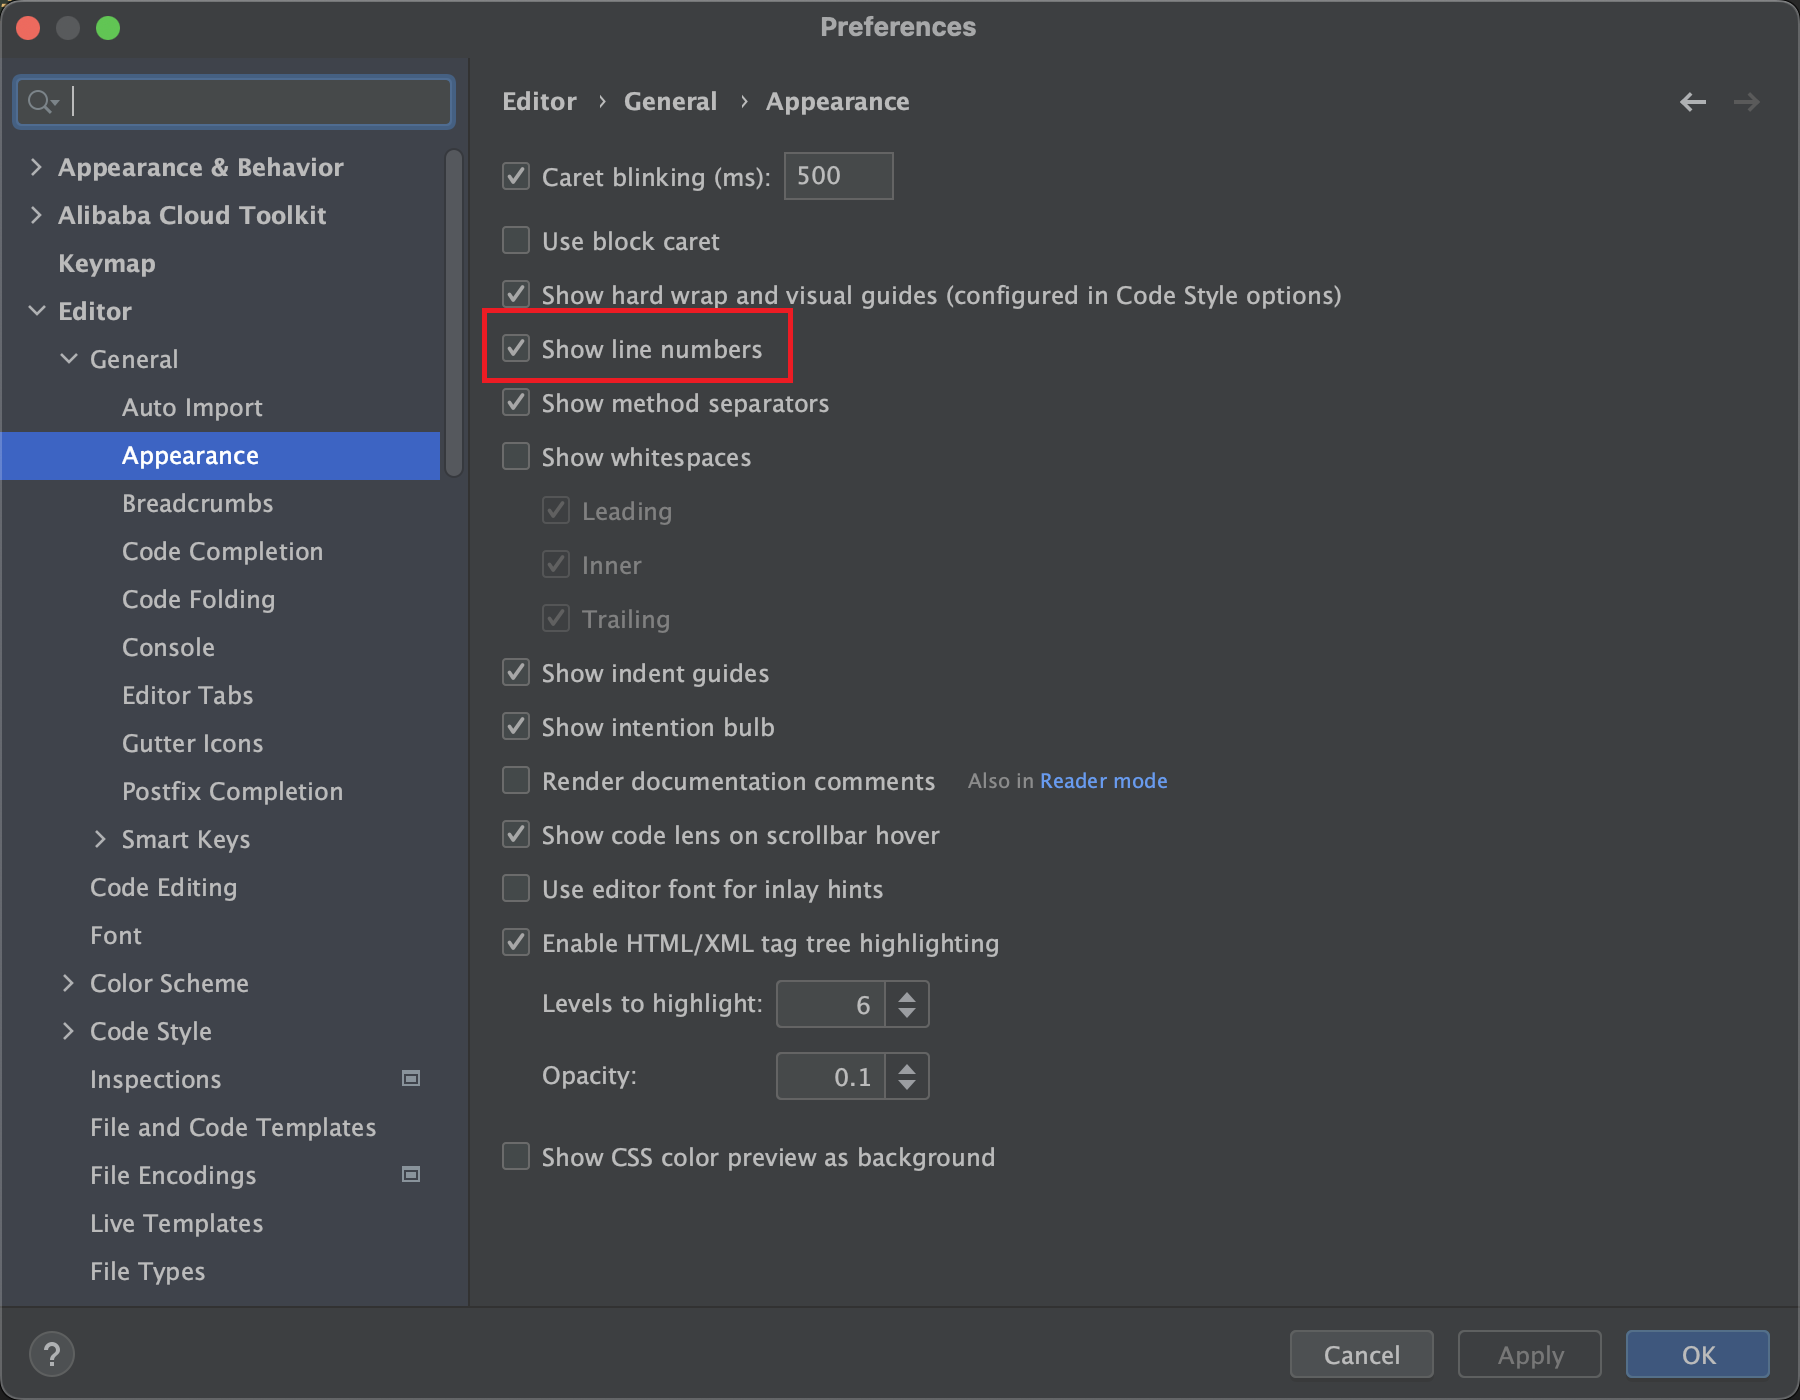Expand Appearance & Behavior section
Screen dimensions: 1800x1400
37,167
